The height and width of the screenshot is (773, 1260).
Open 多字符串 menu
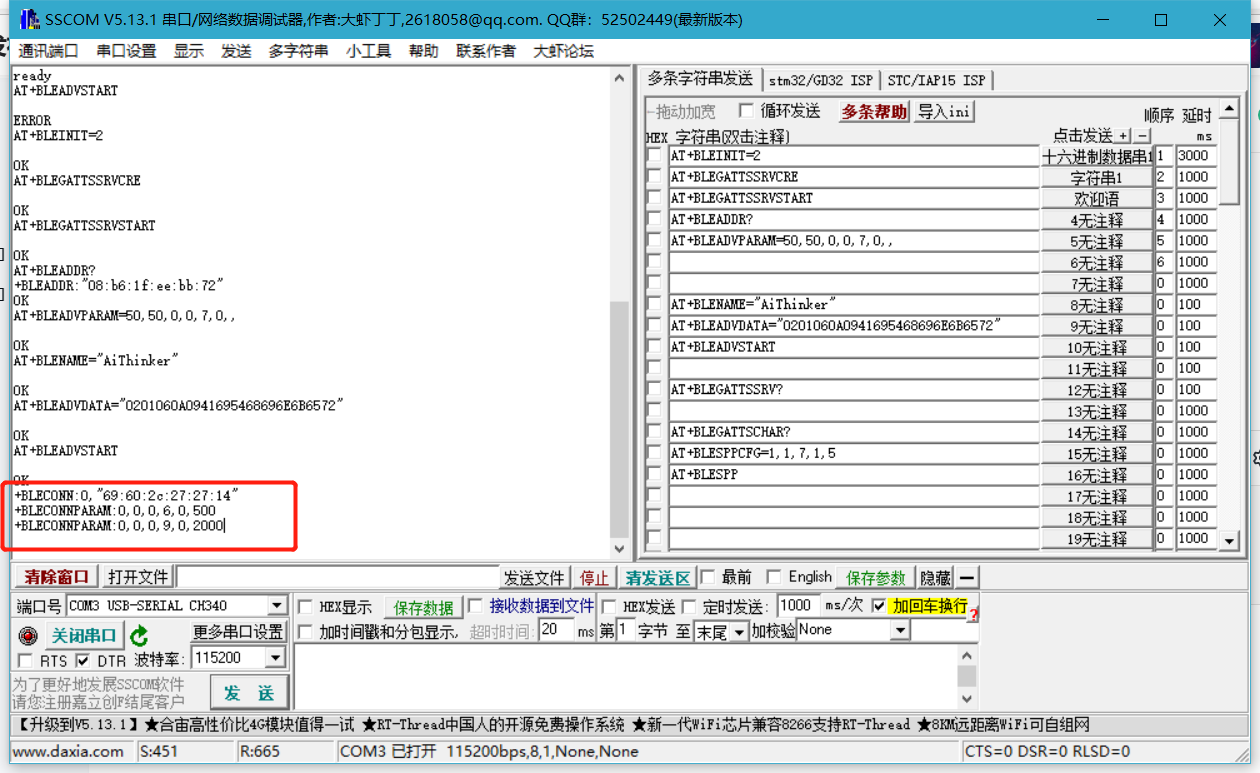pyautogui.click(x=298, y=51)
